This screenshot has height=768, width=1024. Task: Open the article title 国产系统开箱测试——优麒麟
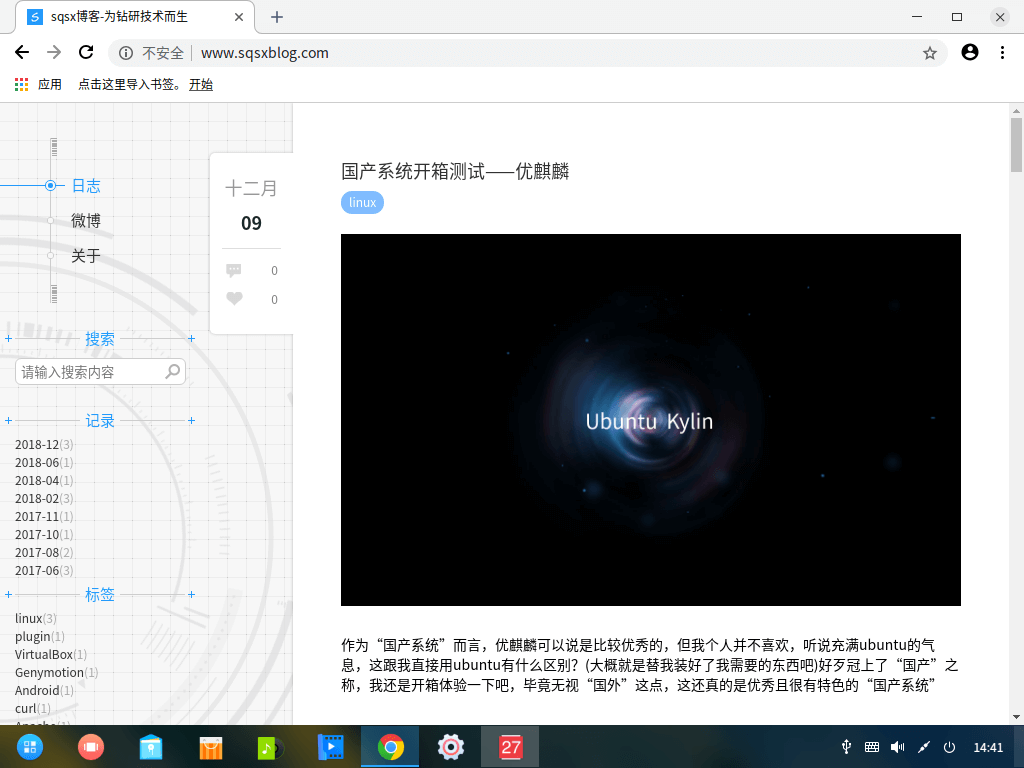(x=455, y=171)
